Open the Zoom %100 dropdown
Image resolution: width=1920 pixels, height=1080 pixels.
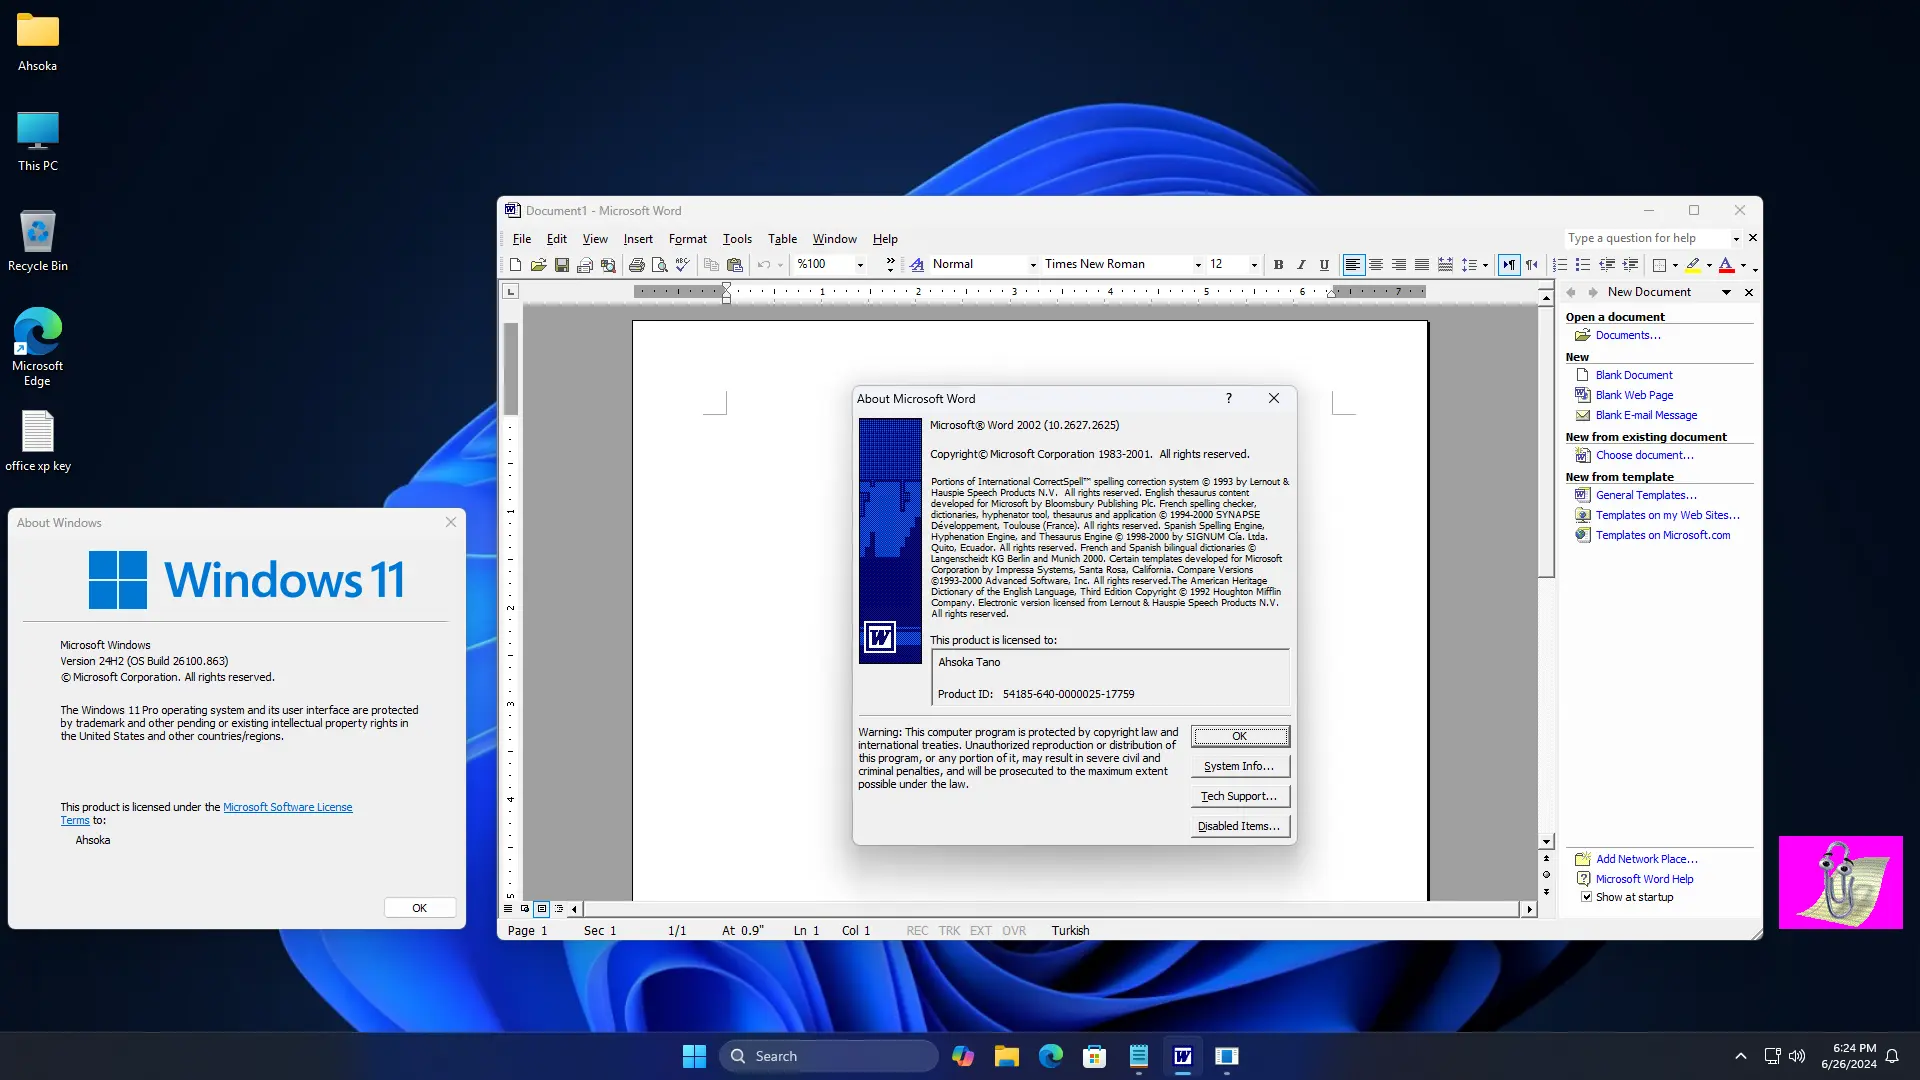click(x=860, y=265)
